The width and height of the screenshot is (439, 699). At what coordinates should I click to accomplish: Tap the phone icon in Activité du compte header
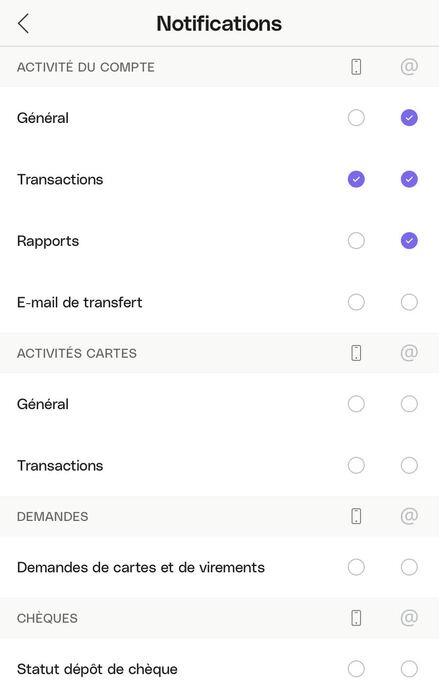[x=356, y=67]
